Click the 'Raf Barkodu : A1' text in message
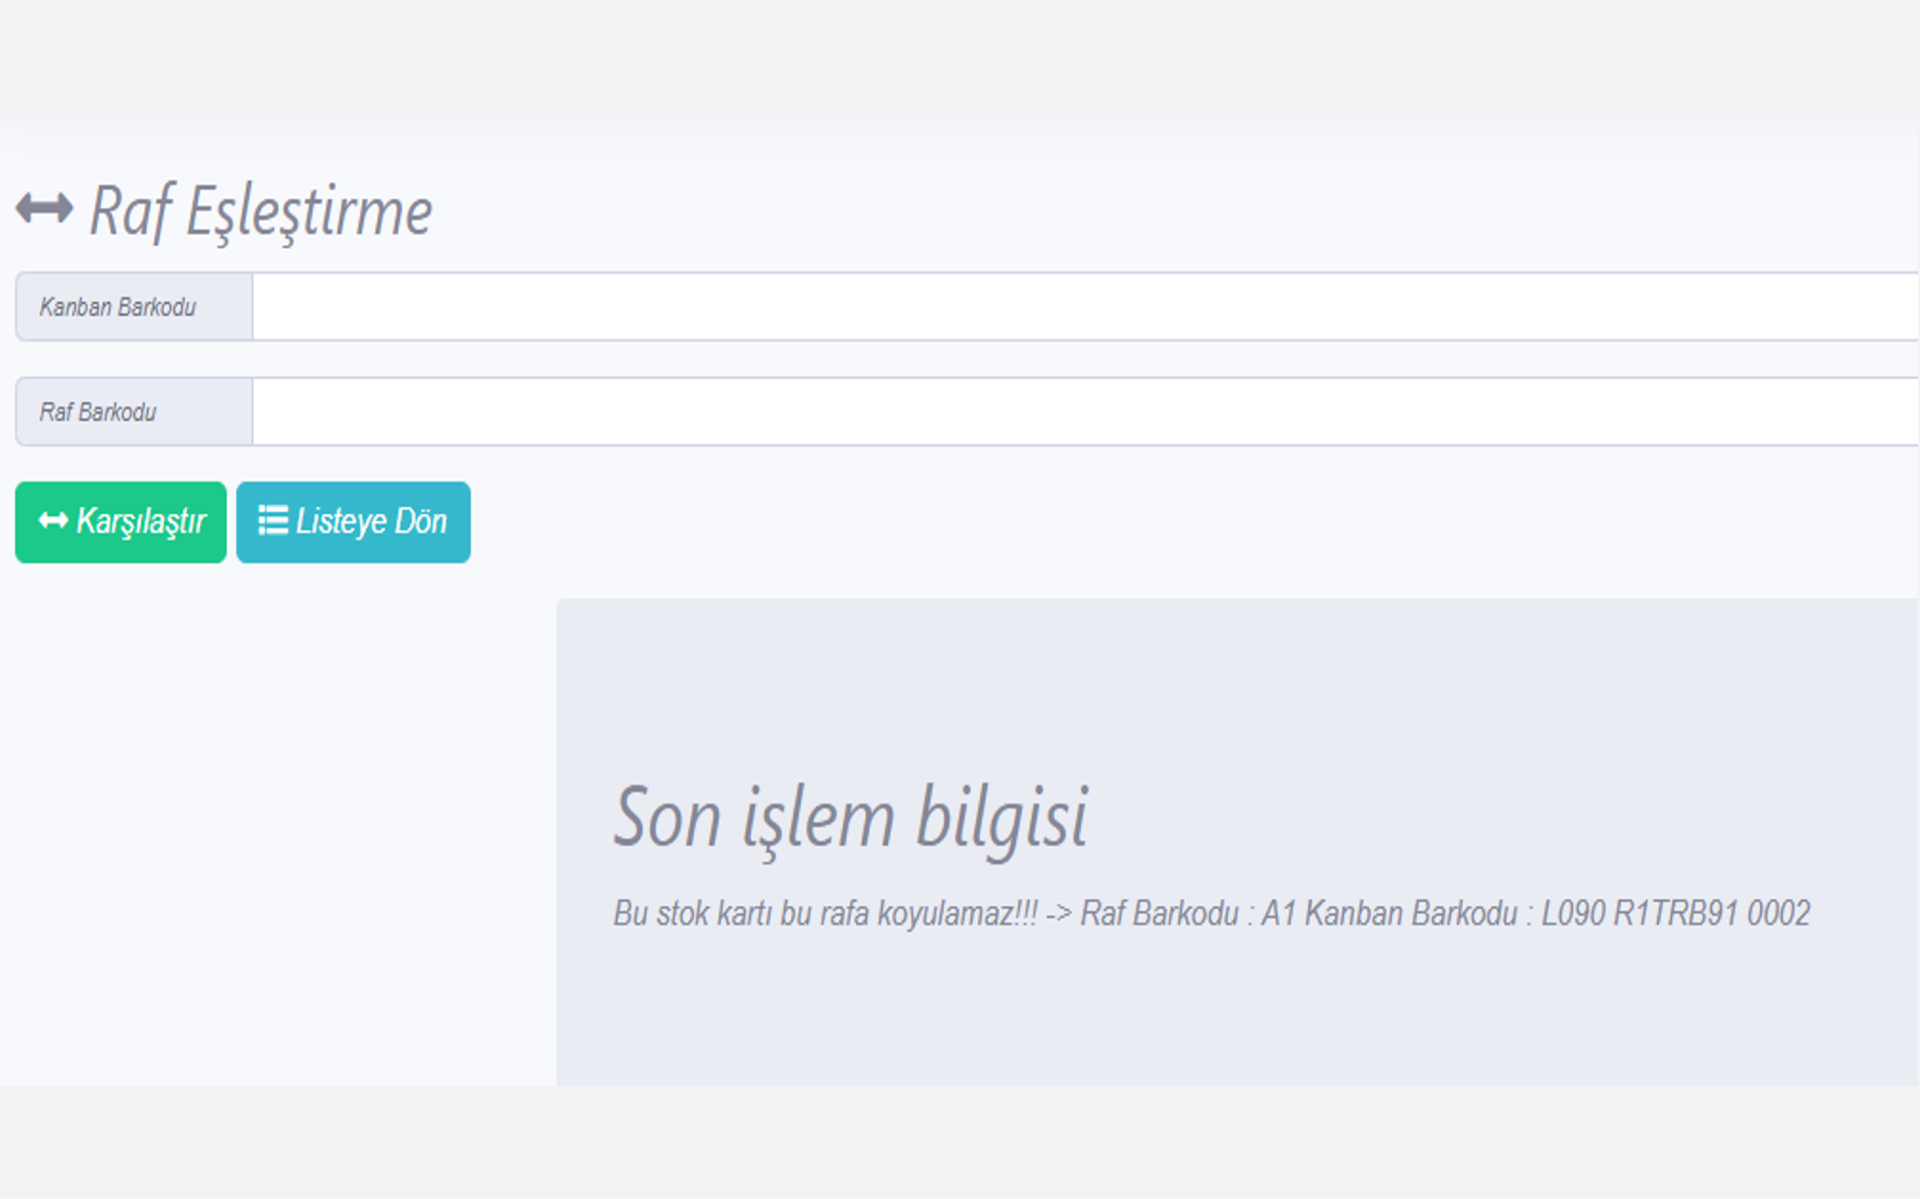This screenshot has width=1920, height=1199. click(1188, 913)
